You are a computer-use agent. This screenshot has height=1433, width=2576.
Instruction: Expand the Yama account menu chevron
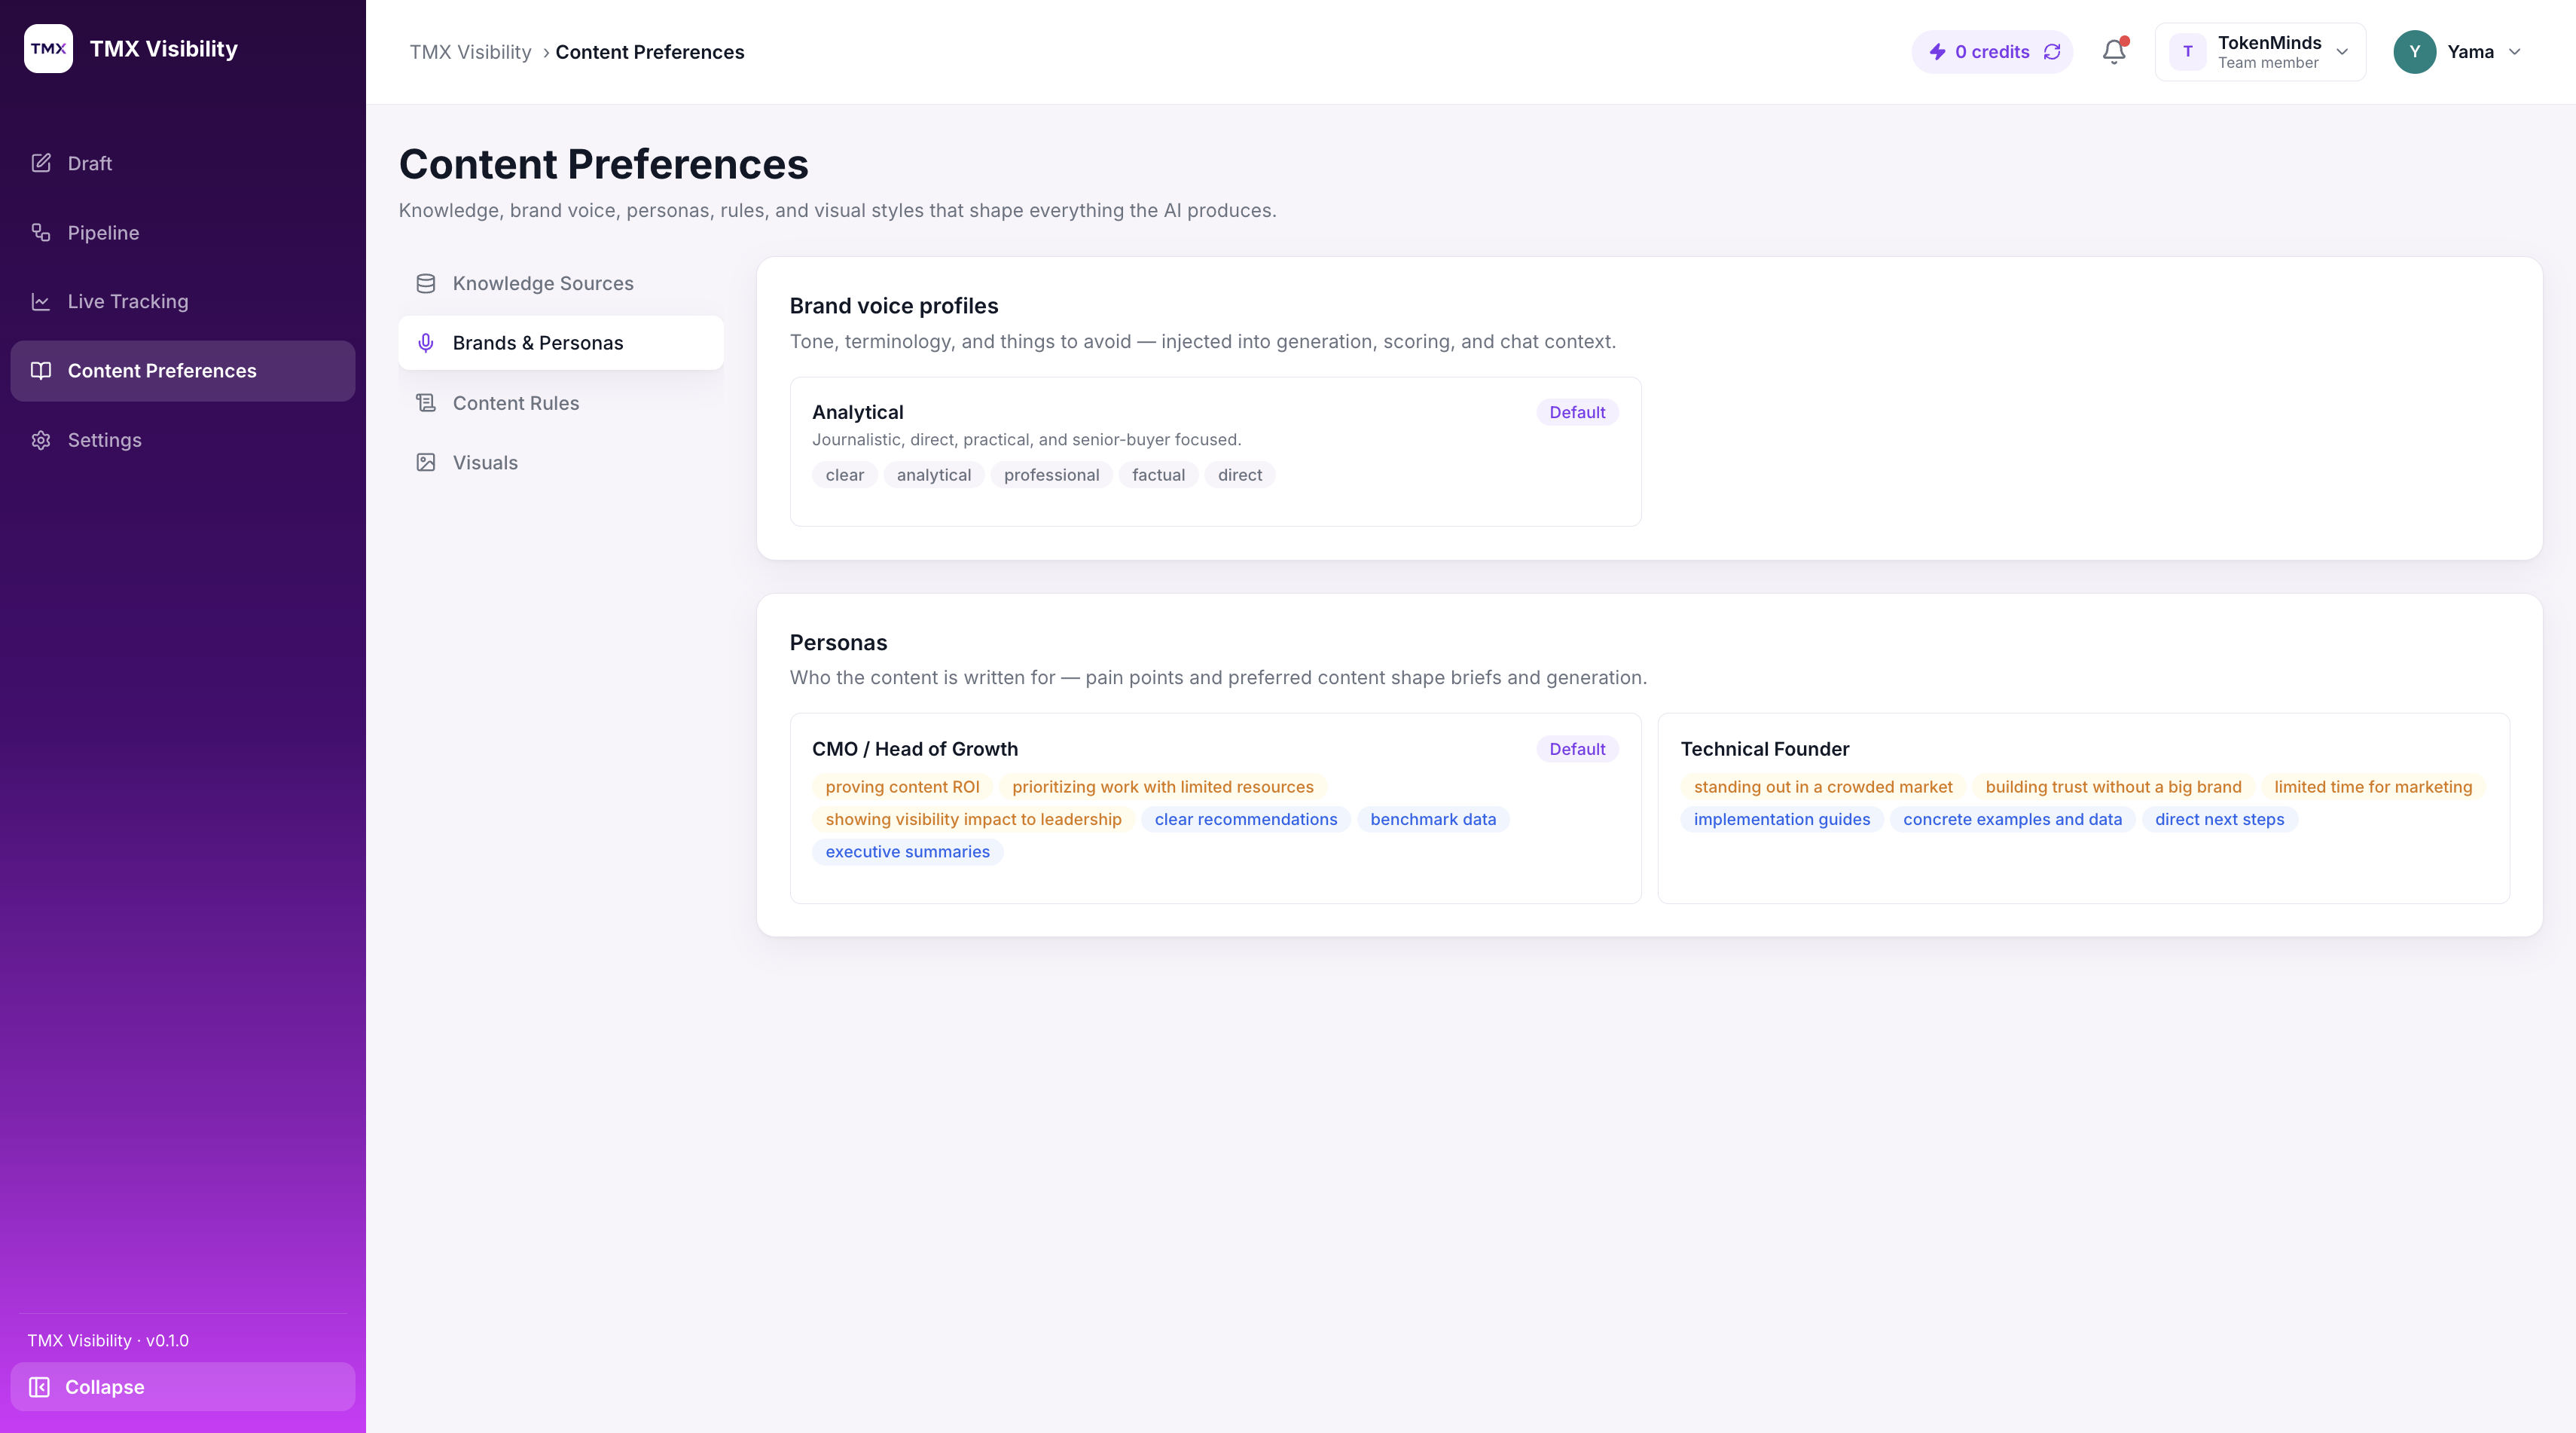pyautogui.click(x=2515, y=52)
